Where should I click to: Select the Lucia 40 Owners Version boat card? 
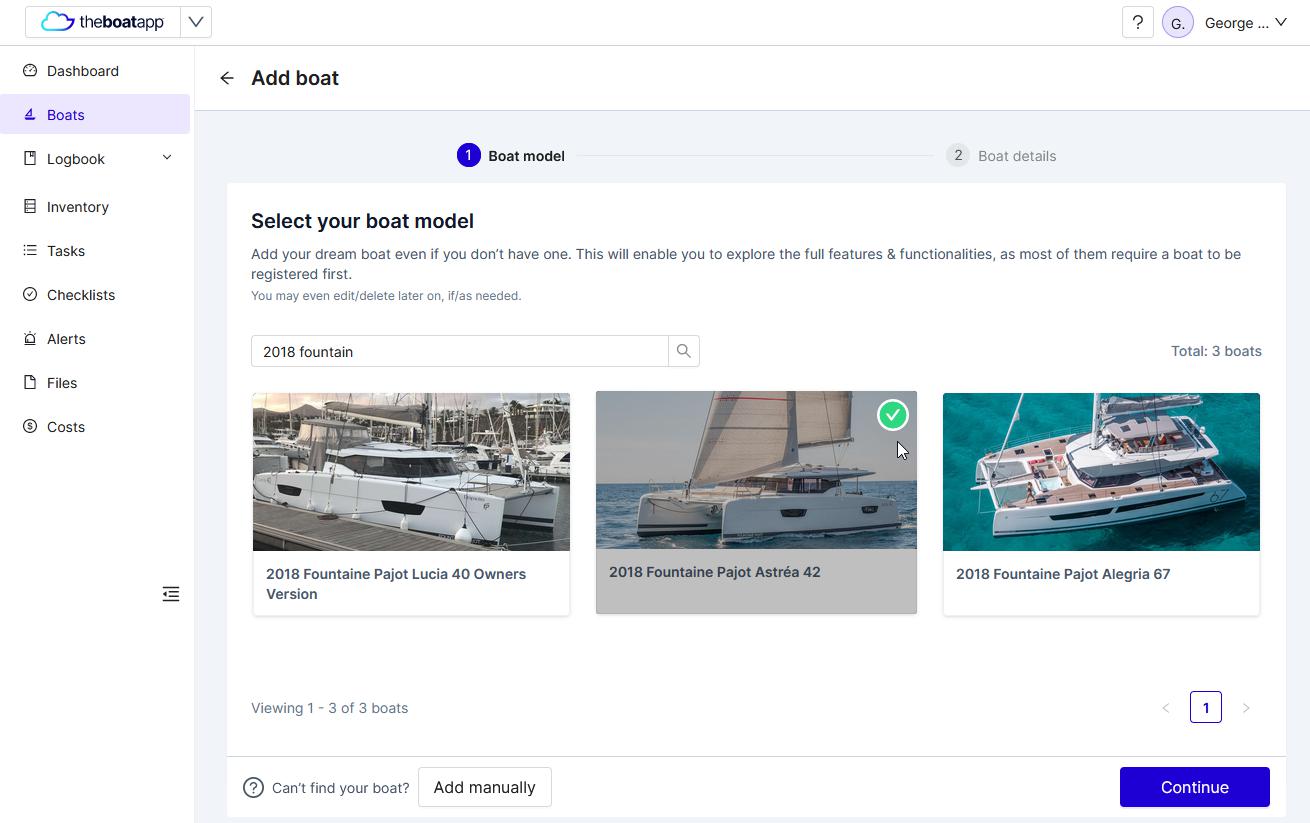411,503
